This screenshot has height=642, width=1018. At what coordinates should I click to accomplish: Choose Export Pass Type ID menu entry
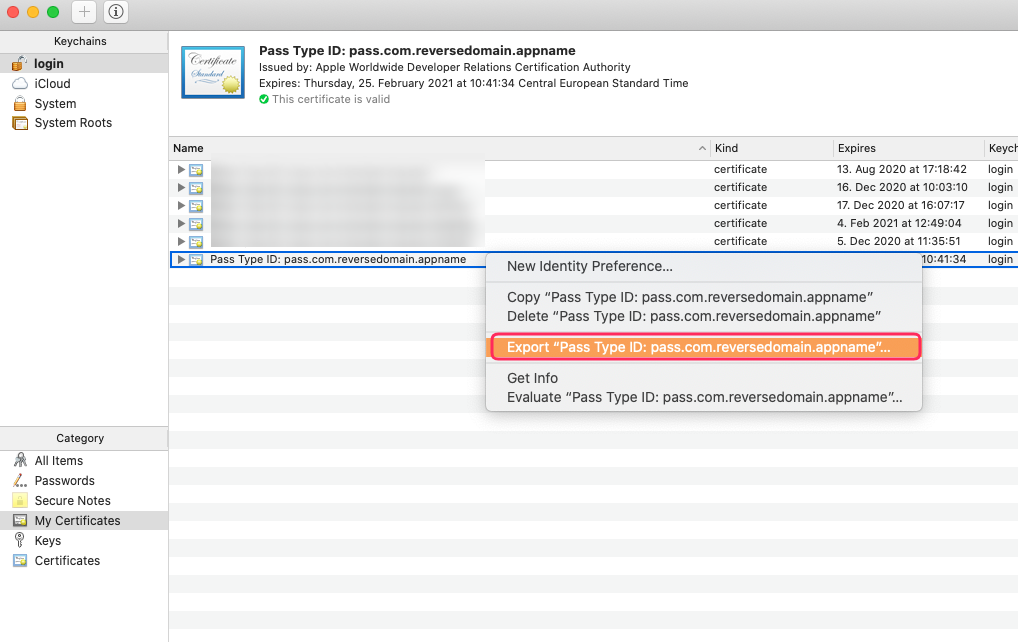tap(705, 347)
